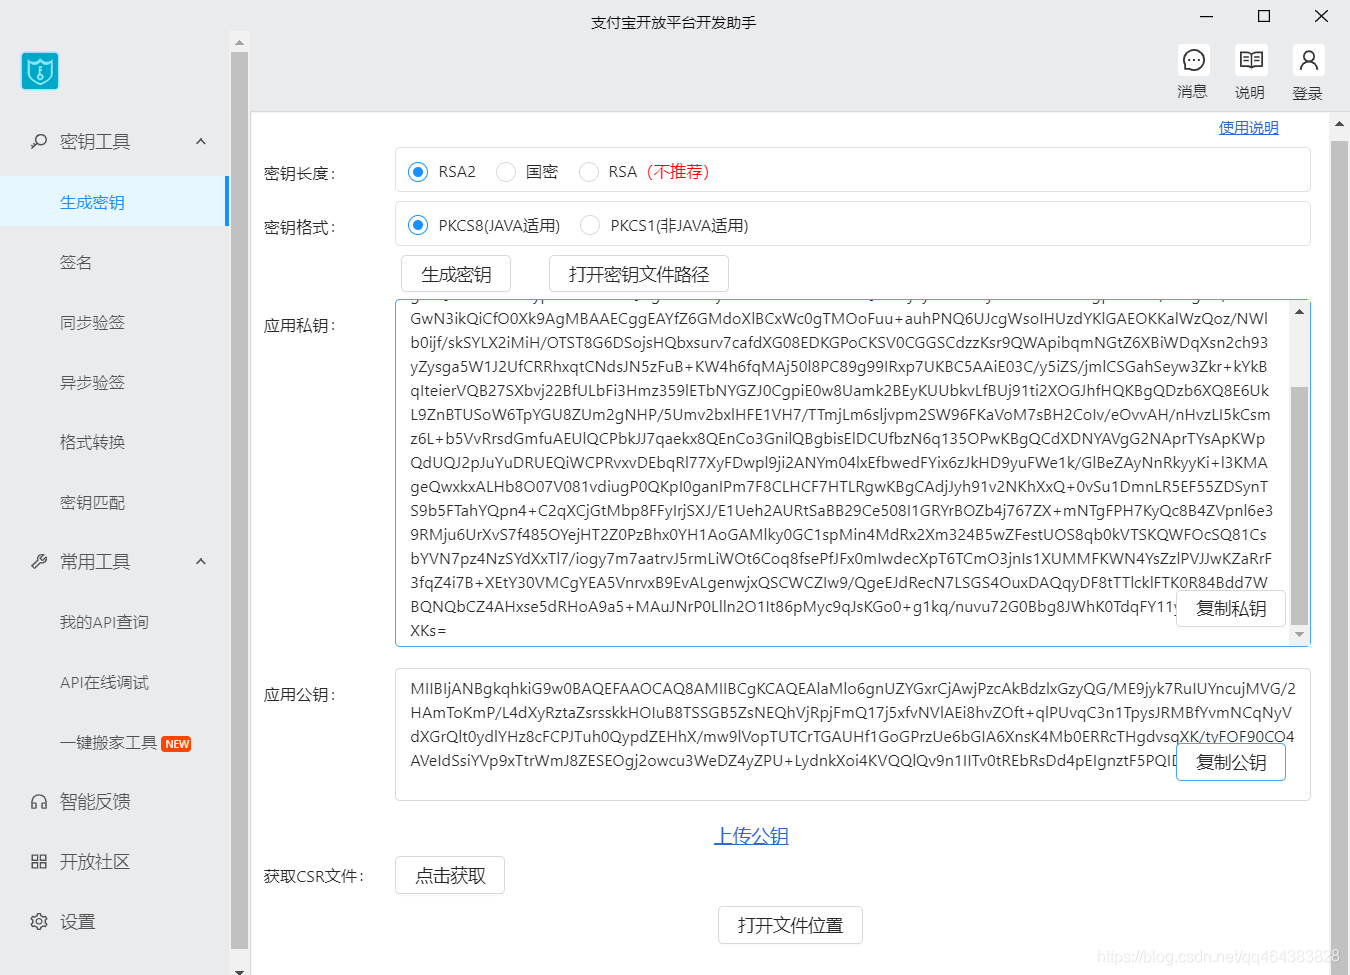Image resolution: width=1350 pixels, height=975 pixels.
Task: Select the RSA2 key length option
Action: [418, 172]
